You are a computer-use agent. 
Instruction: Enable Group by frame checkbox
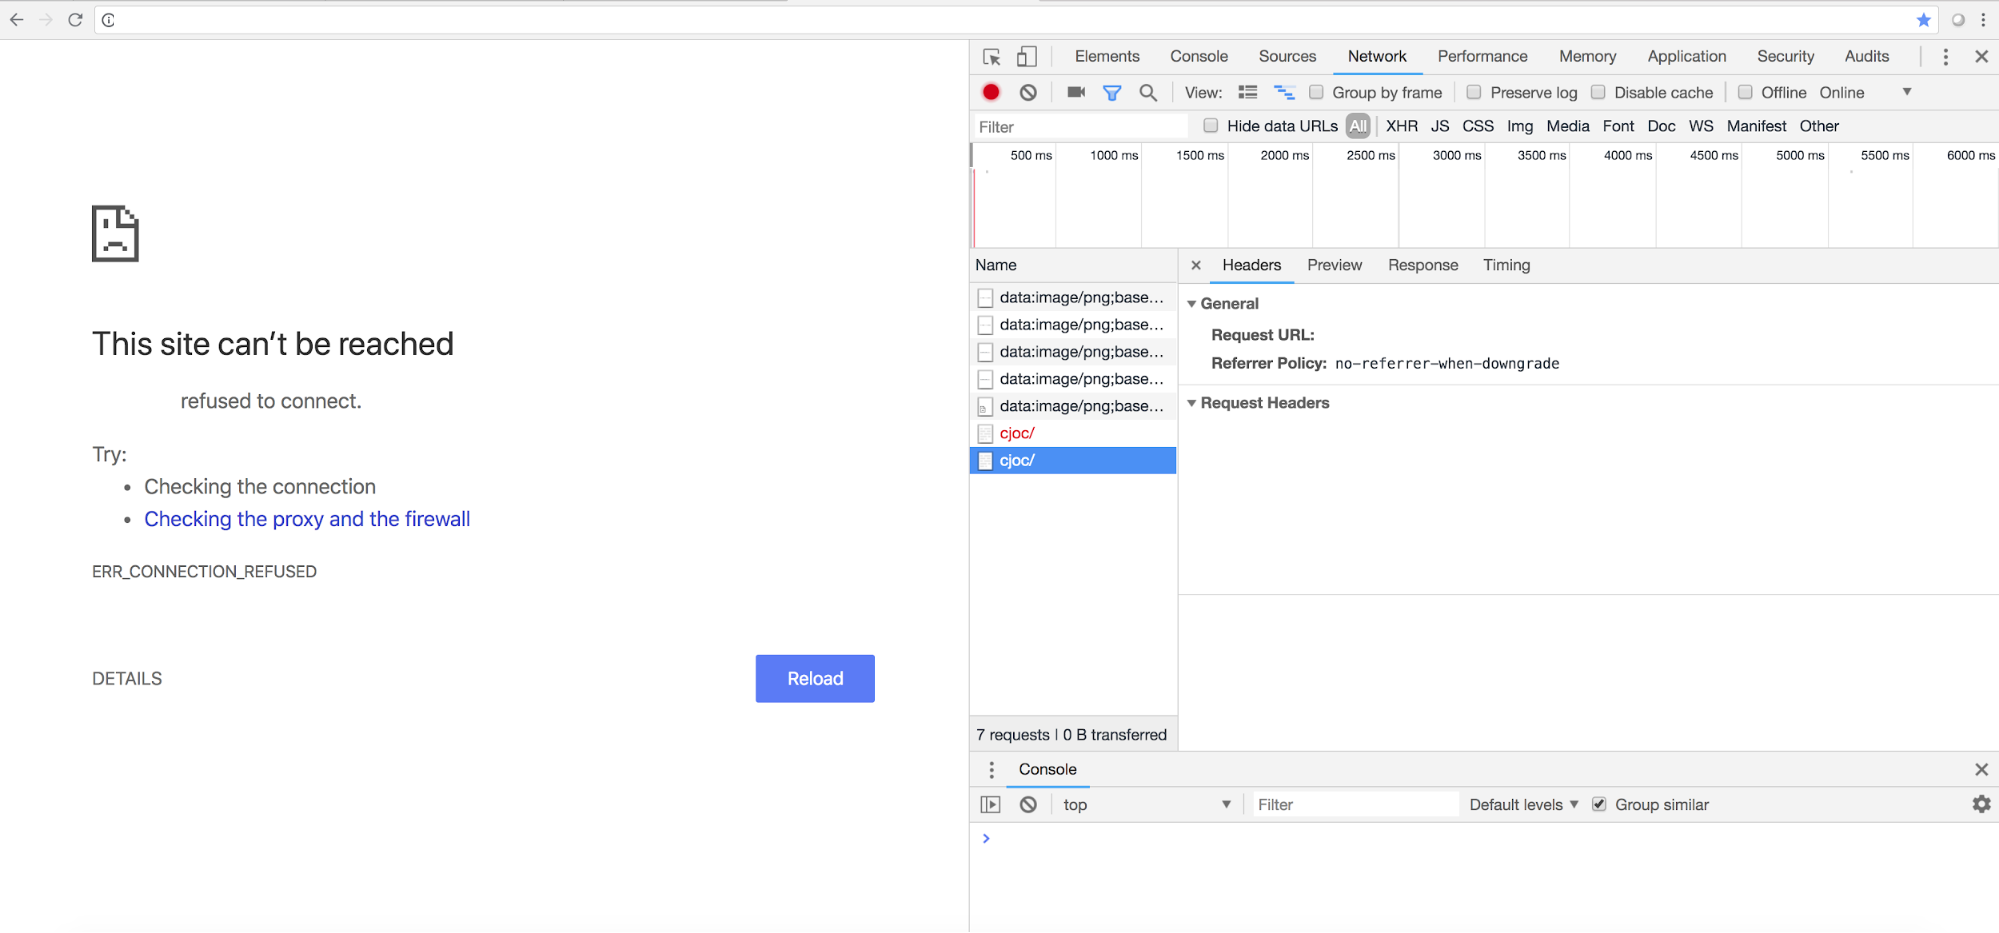(x=1317, y=92)
